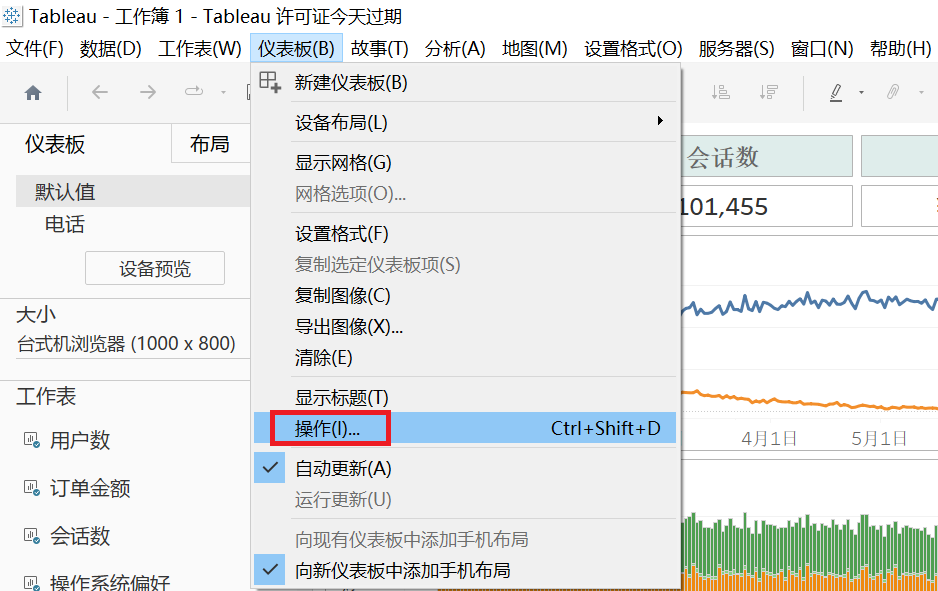Toggle 显示网格(G) in the menu
938x591 pixels.
465,163
